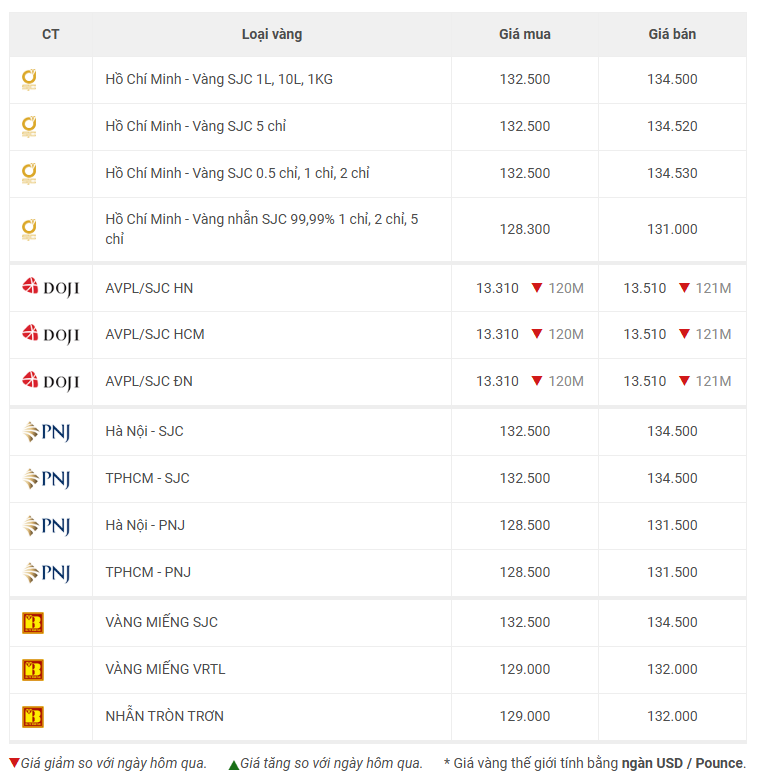The height and width of the screenshot is (782, 762).
Task: Click red down arrow in AVPL/SJC HN buy price
Action: [537, 287]
